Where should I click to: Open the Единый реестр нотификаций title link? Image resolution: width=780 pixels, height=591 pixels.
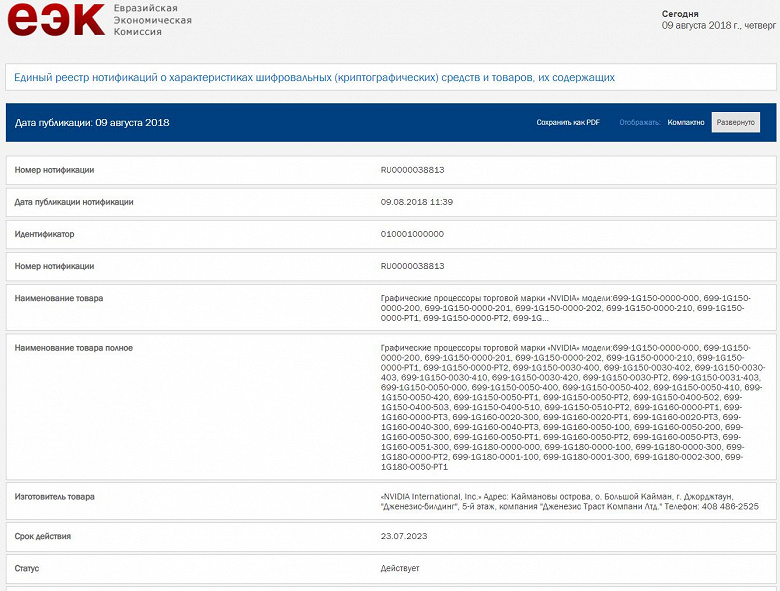314,78
